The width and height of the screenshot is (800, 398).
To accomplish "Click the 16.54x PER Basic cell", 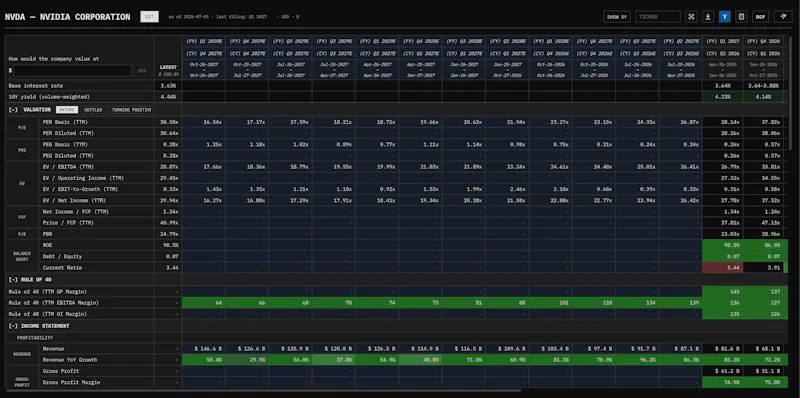I will [204, 122].
